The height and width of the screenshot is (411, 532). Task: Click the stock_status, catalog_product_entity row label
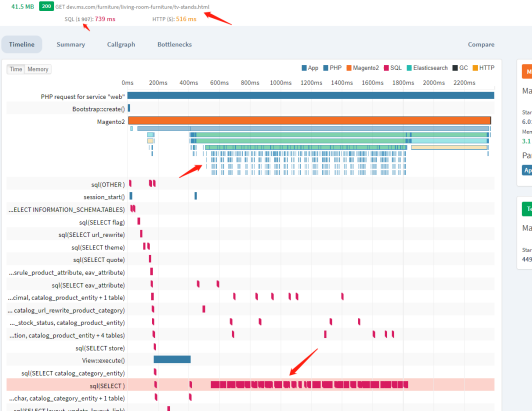click(67, 323)
